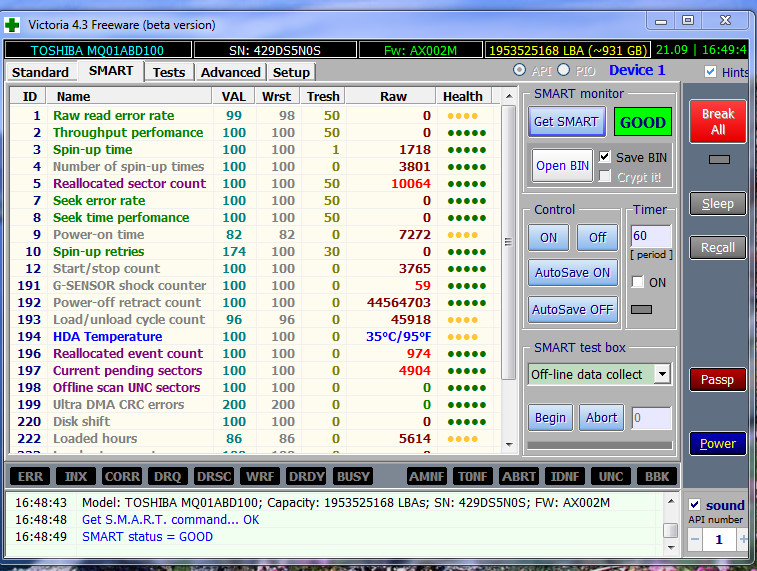Click the Victoria green cross app icon
The width and height of the screenshot is (757, 571).
(x=12, y=23)
